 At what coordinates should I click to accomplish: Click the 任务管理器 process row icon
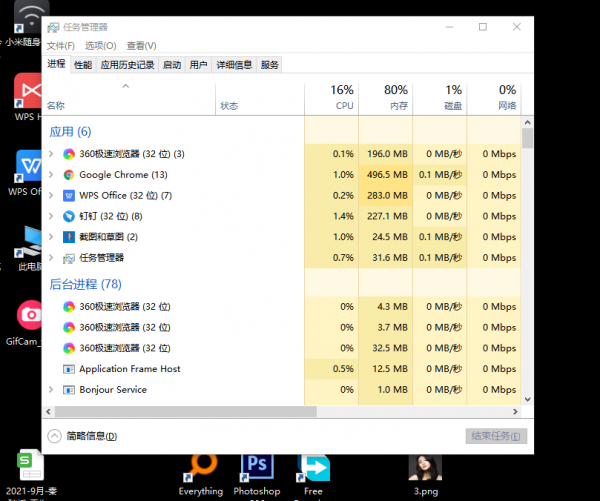pyautogui.click(x=69, y=258)
